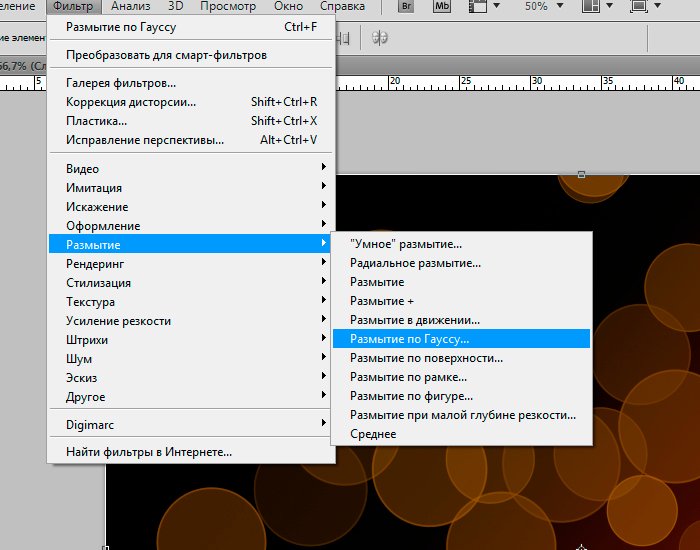
Task: Click Найти фильтры в Интернете...
Action: click(x=149, y=452)
